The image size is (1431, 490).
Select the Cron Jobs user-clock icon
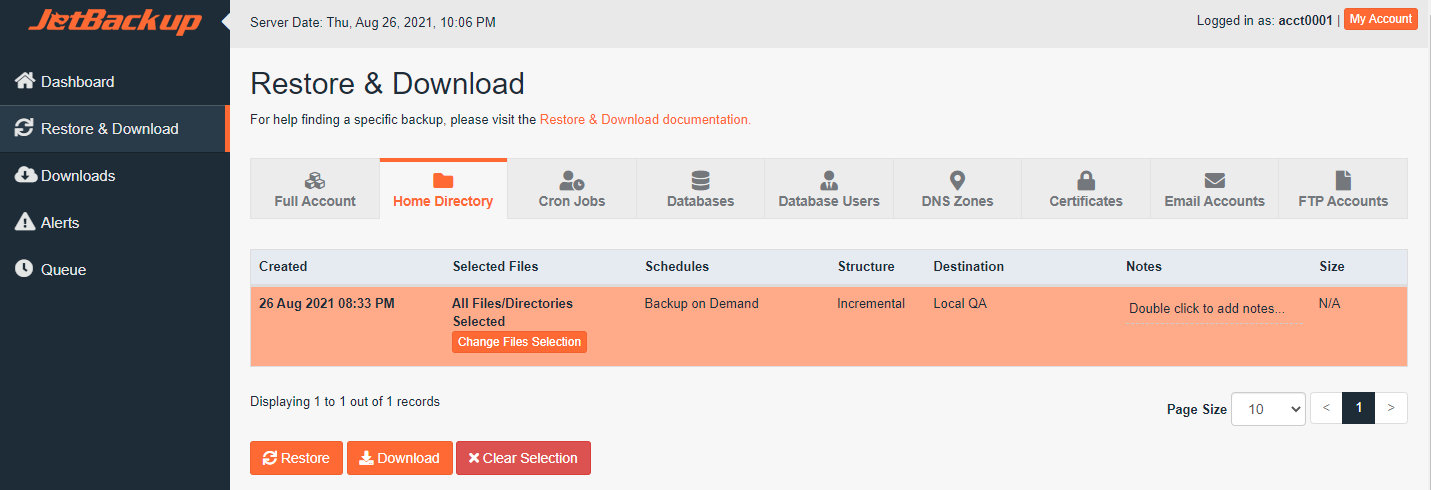pos(572,181)
